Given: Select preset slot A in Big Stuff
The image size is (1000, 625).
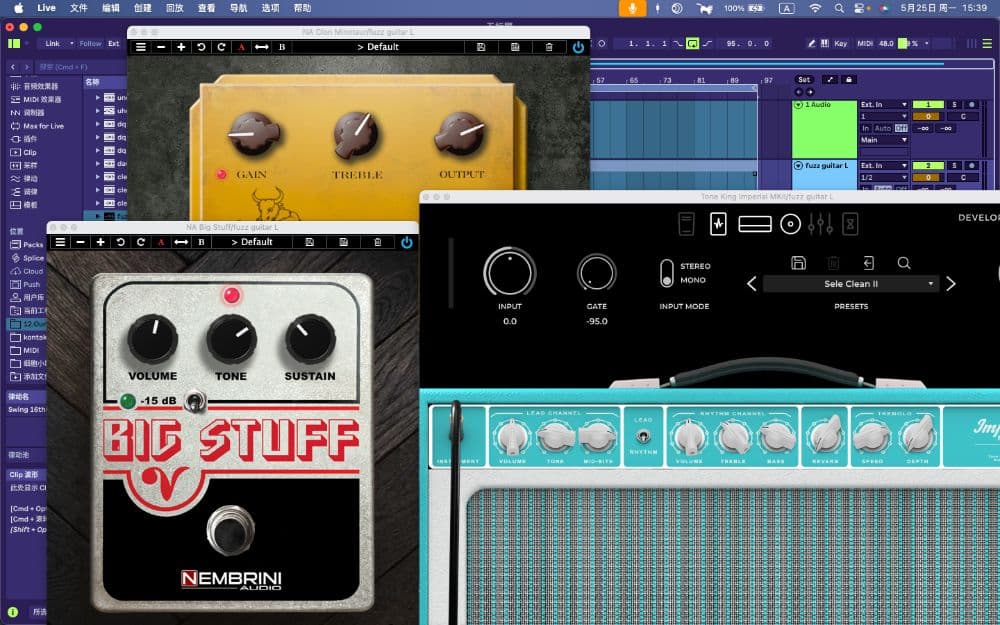Looking at the screenshot, I should click(x=161, y=242).
